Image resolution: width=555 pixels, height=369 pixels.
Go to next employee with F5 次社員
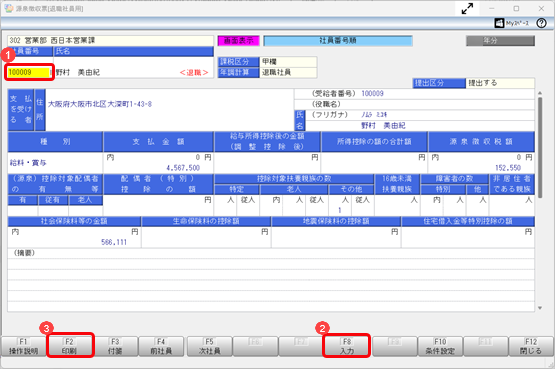pos(210,346)
